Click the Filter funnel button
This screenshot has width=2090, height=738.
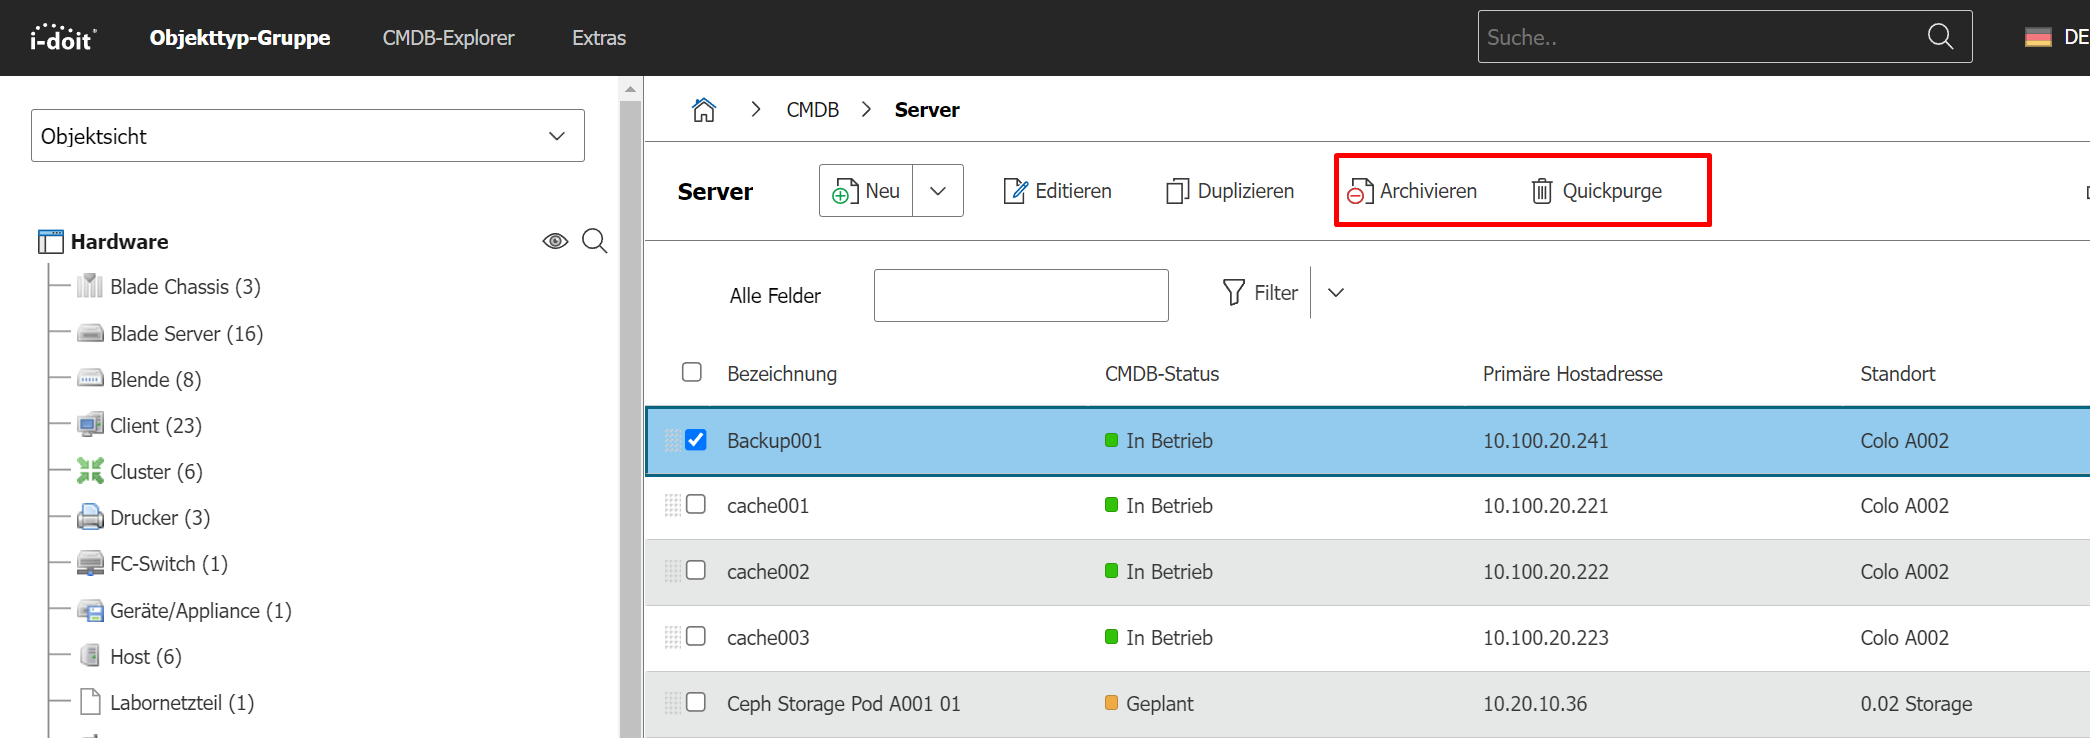[1260, 293]
